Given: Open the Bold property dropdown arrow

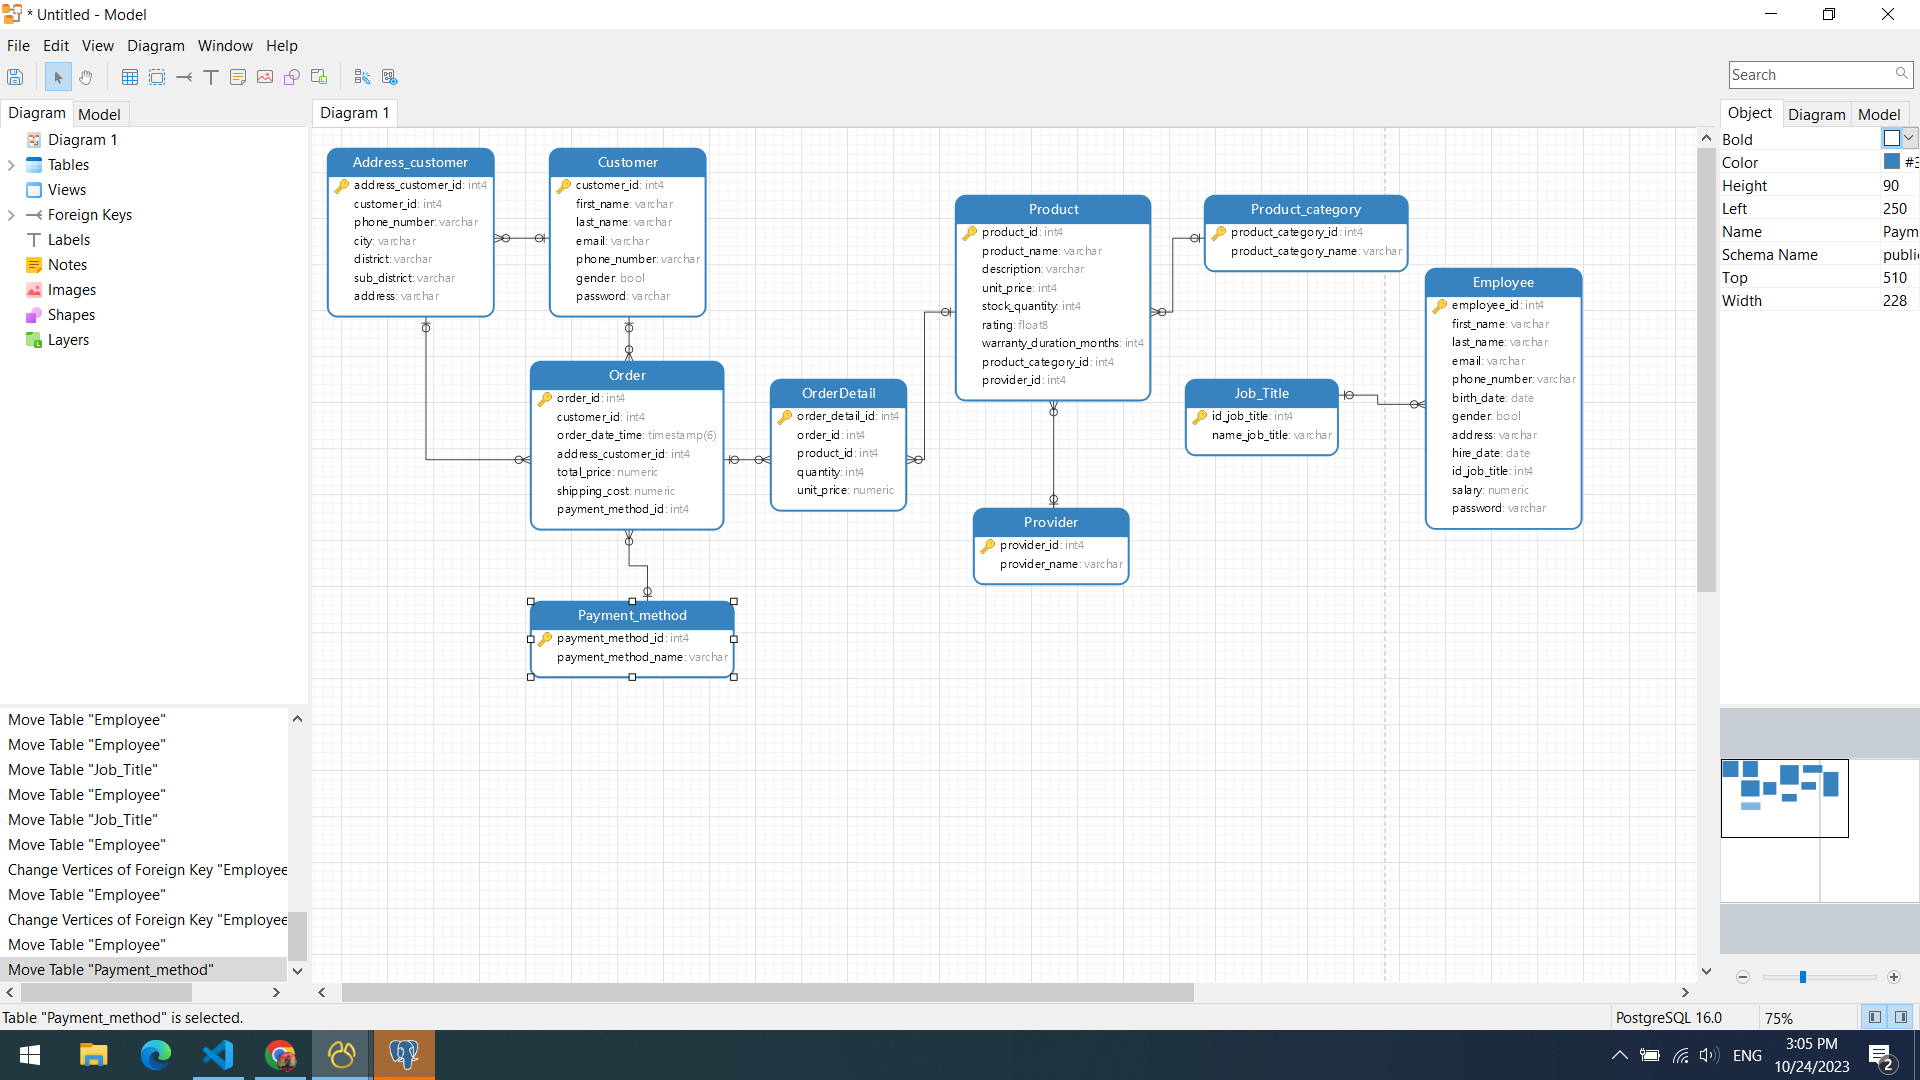Looking at the screenshot, I should click(1909, 139).
